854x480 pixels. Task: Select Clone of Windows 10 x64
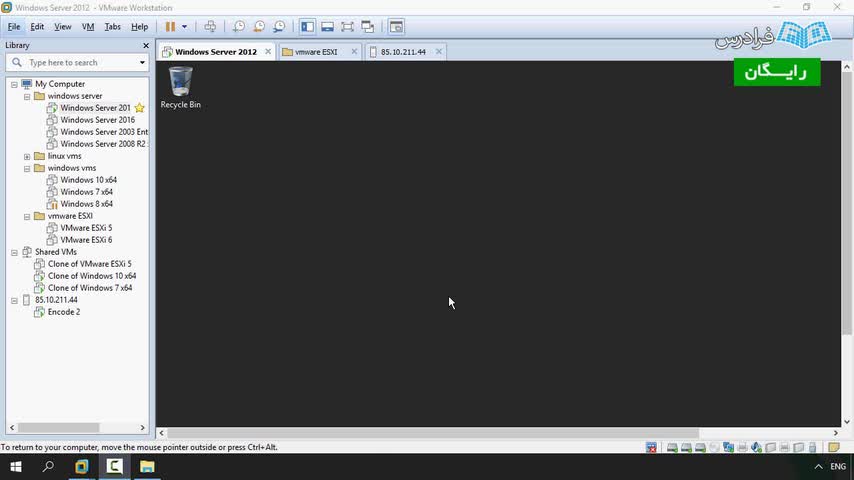[x=92, y=276]
